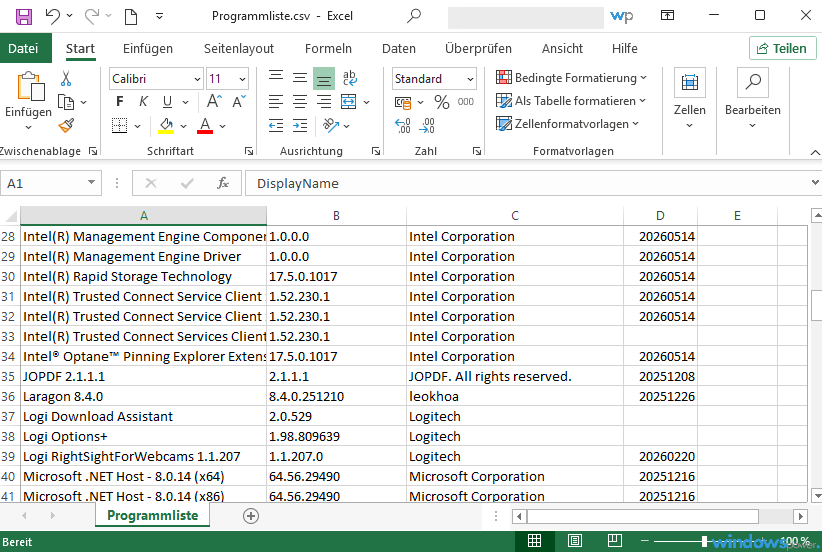Cut selection with scissors icon

(66, 79)
